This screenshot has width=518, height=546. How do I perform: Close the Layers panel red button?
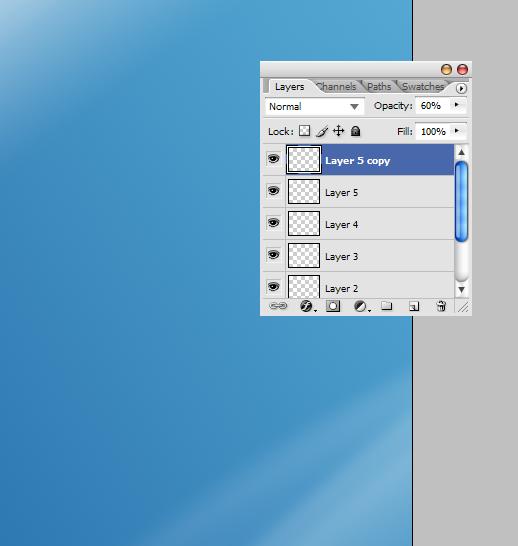pos(462,69)
